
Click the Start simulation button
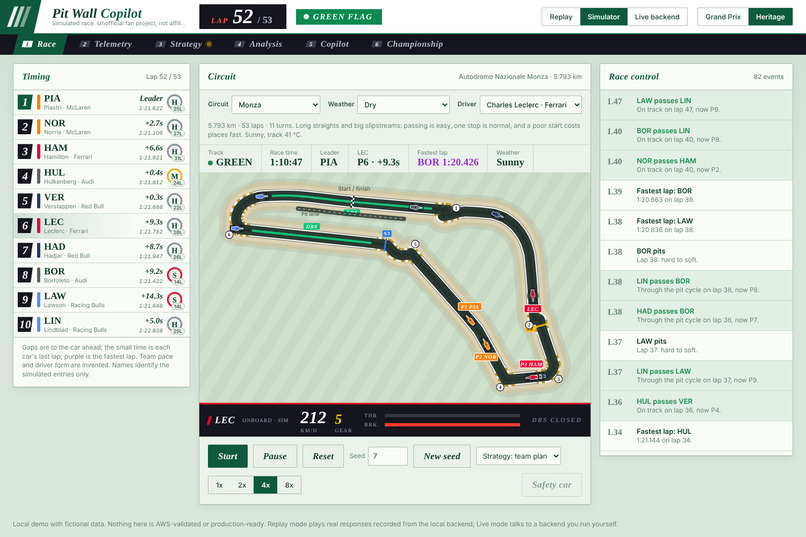228,456
